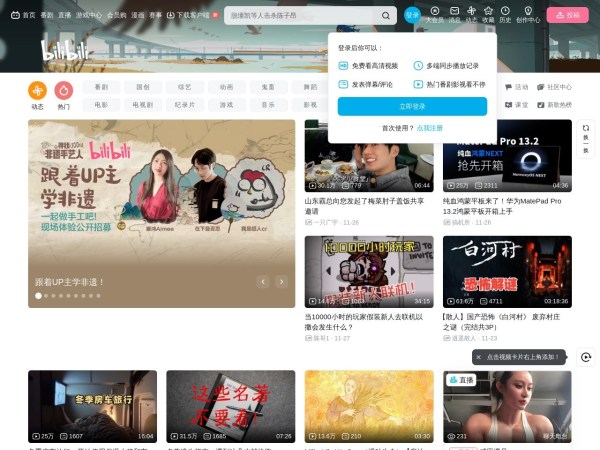Open 动态 feed icon

[x=37, y=91]
